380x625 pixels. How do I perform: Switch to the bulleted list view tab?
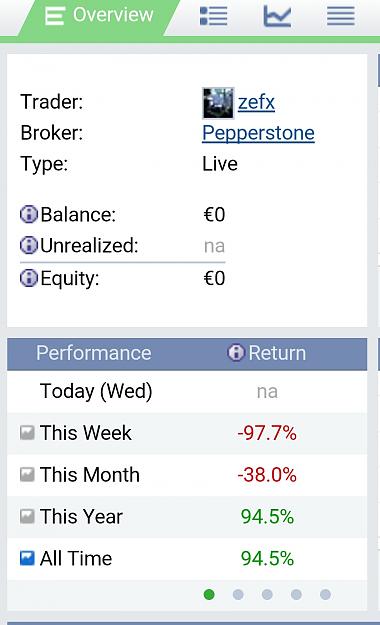click(213, 16)
